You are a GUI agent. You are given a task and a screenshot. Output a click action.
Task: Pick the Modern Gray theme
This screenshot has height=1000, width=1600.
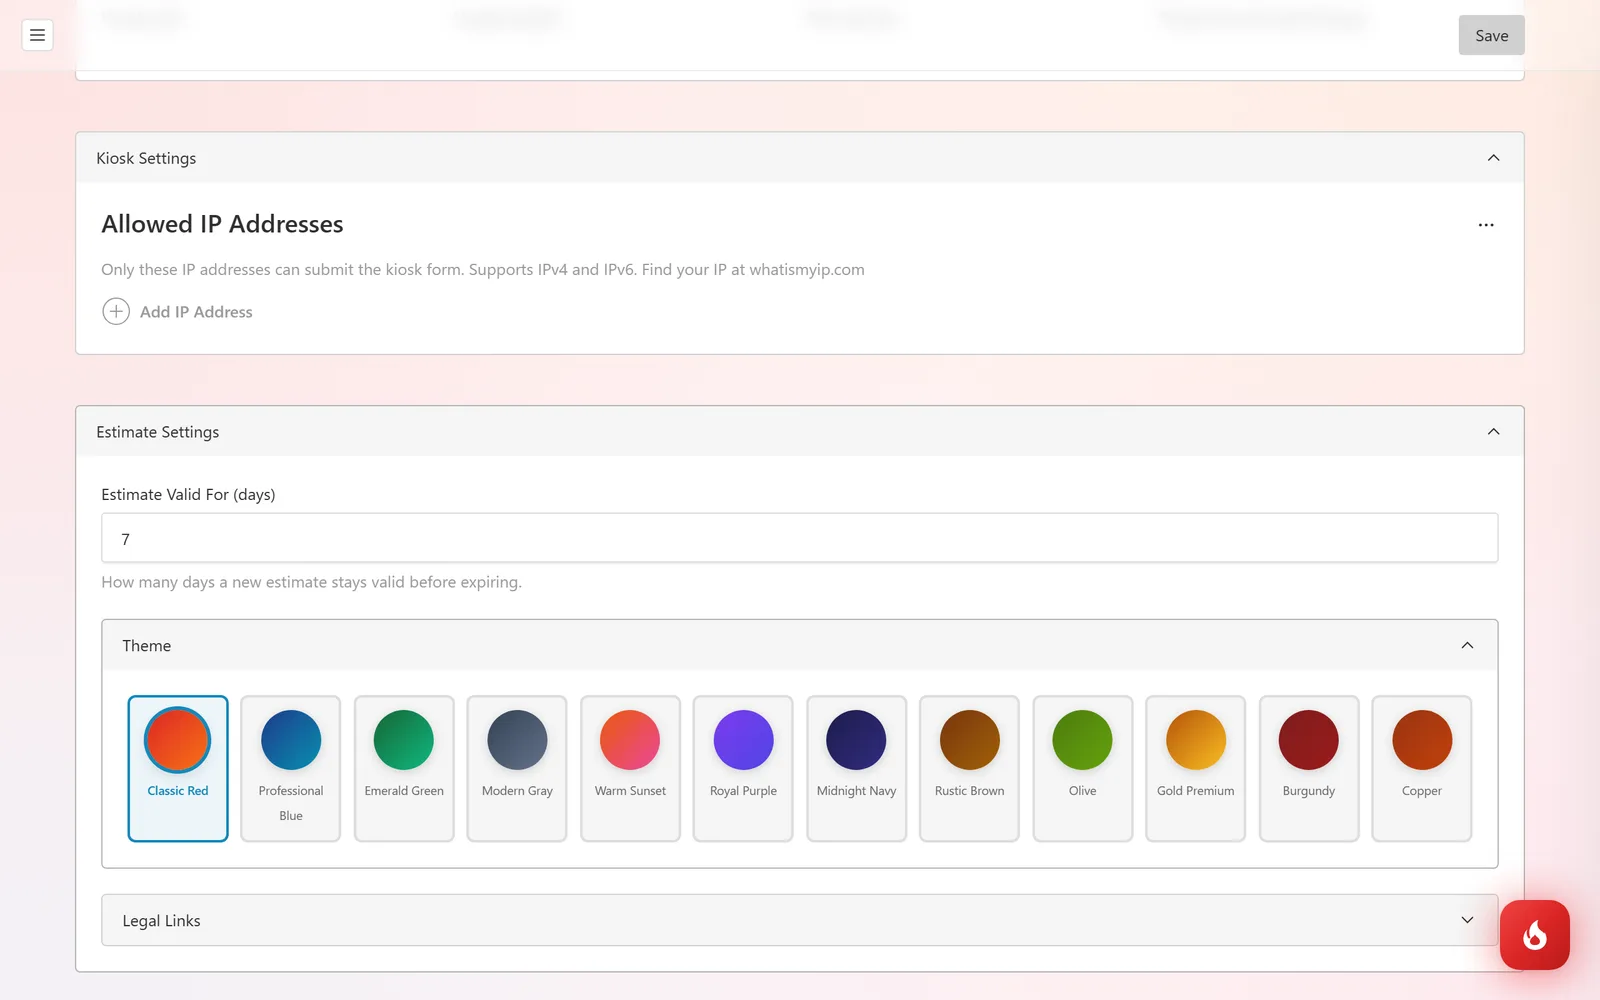click(x=517, y=768)
